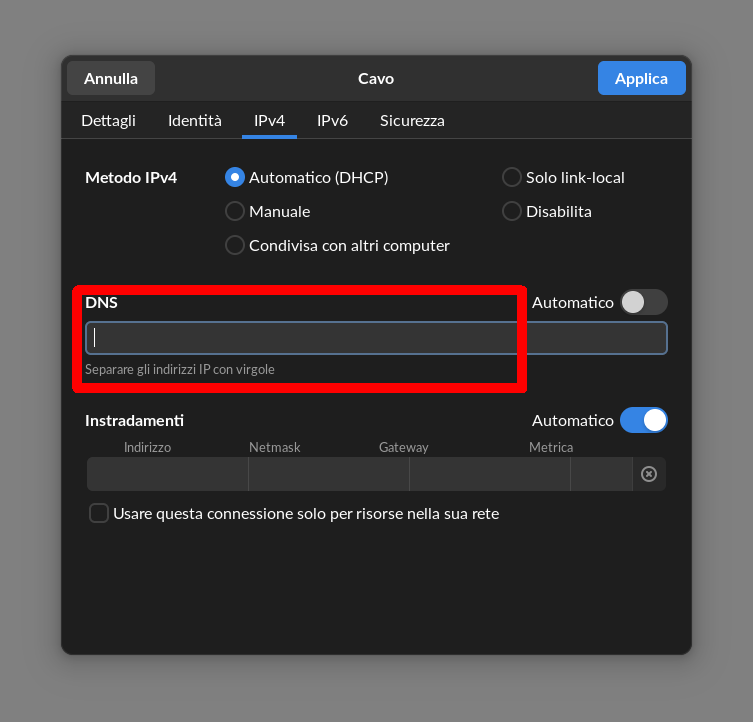Choose the Disabilita IPv4 method

click(x=512, y=211)
